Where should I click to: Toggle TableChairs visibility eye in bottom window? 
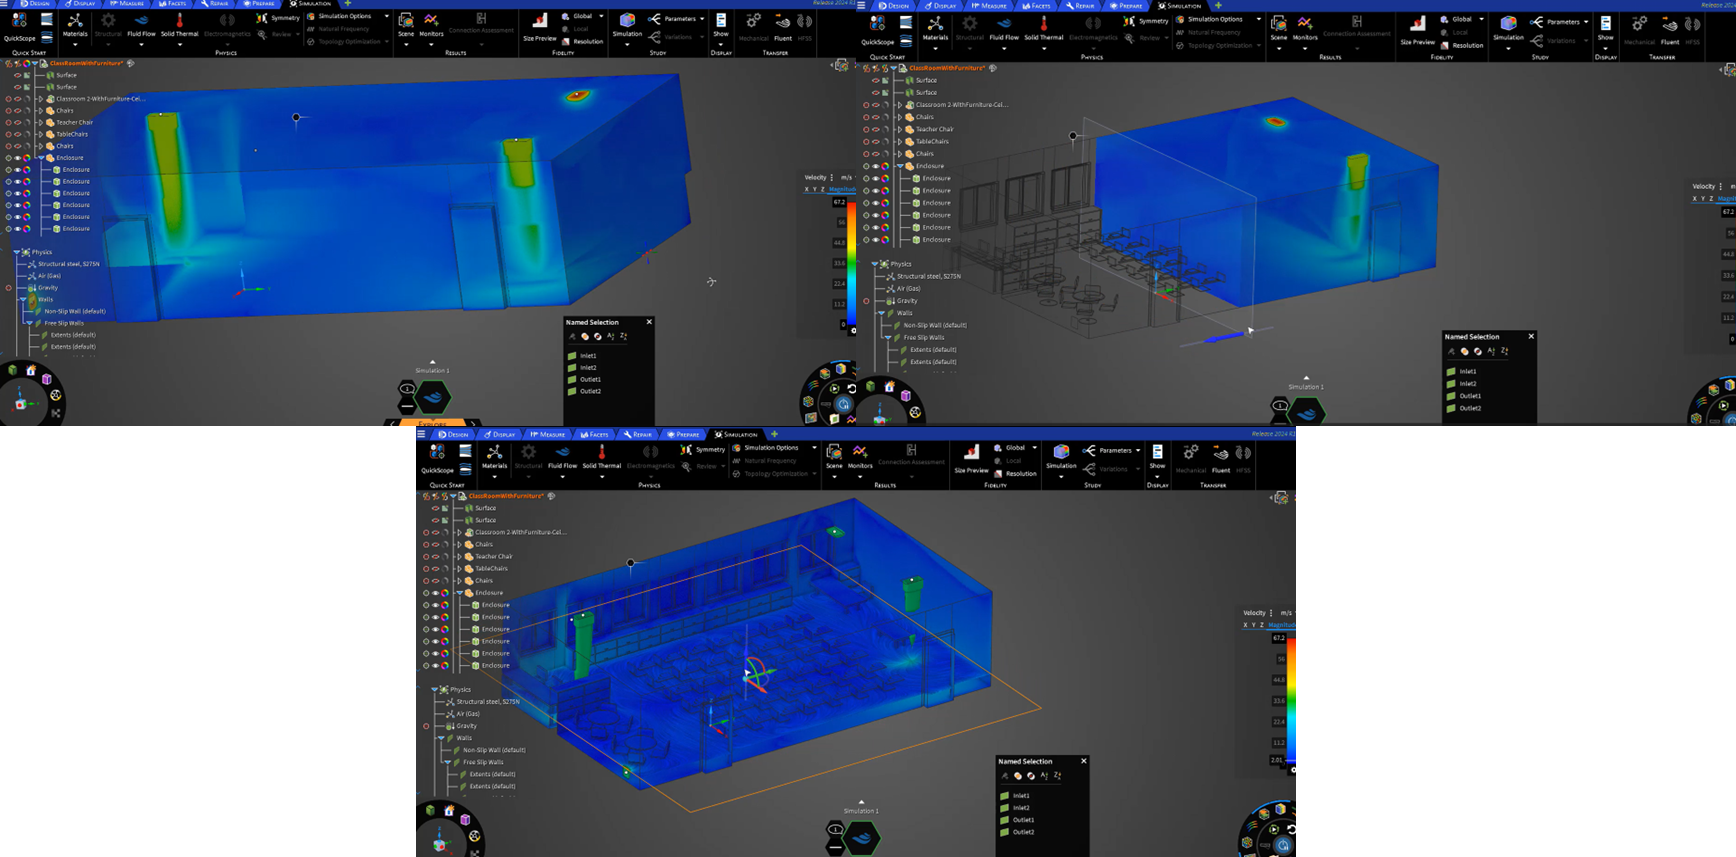tap(435, 569)
